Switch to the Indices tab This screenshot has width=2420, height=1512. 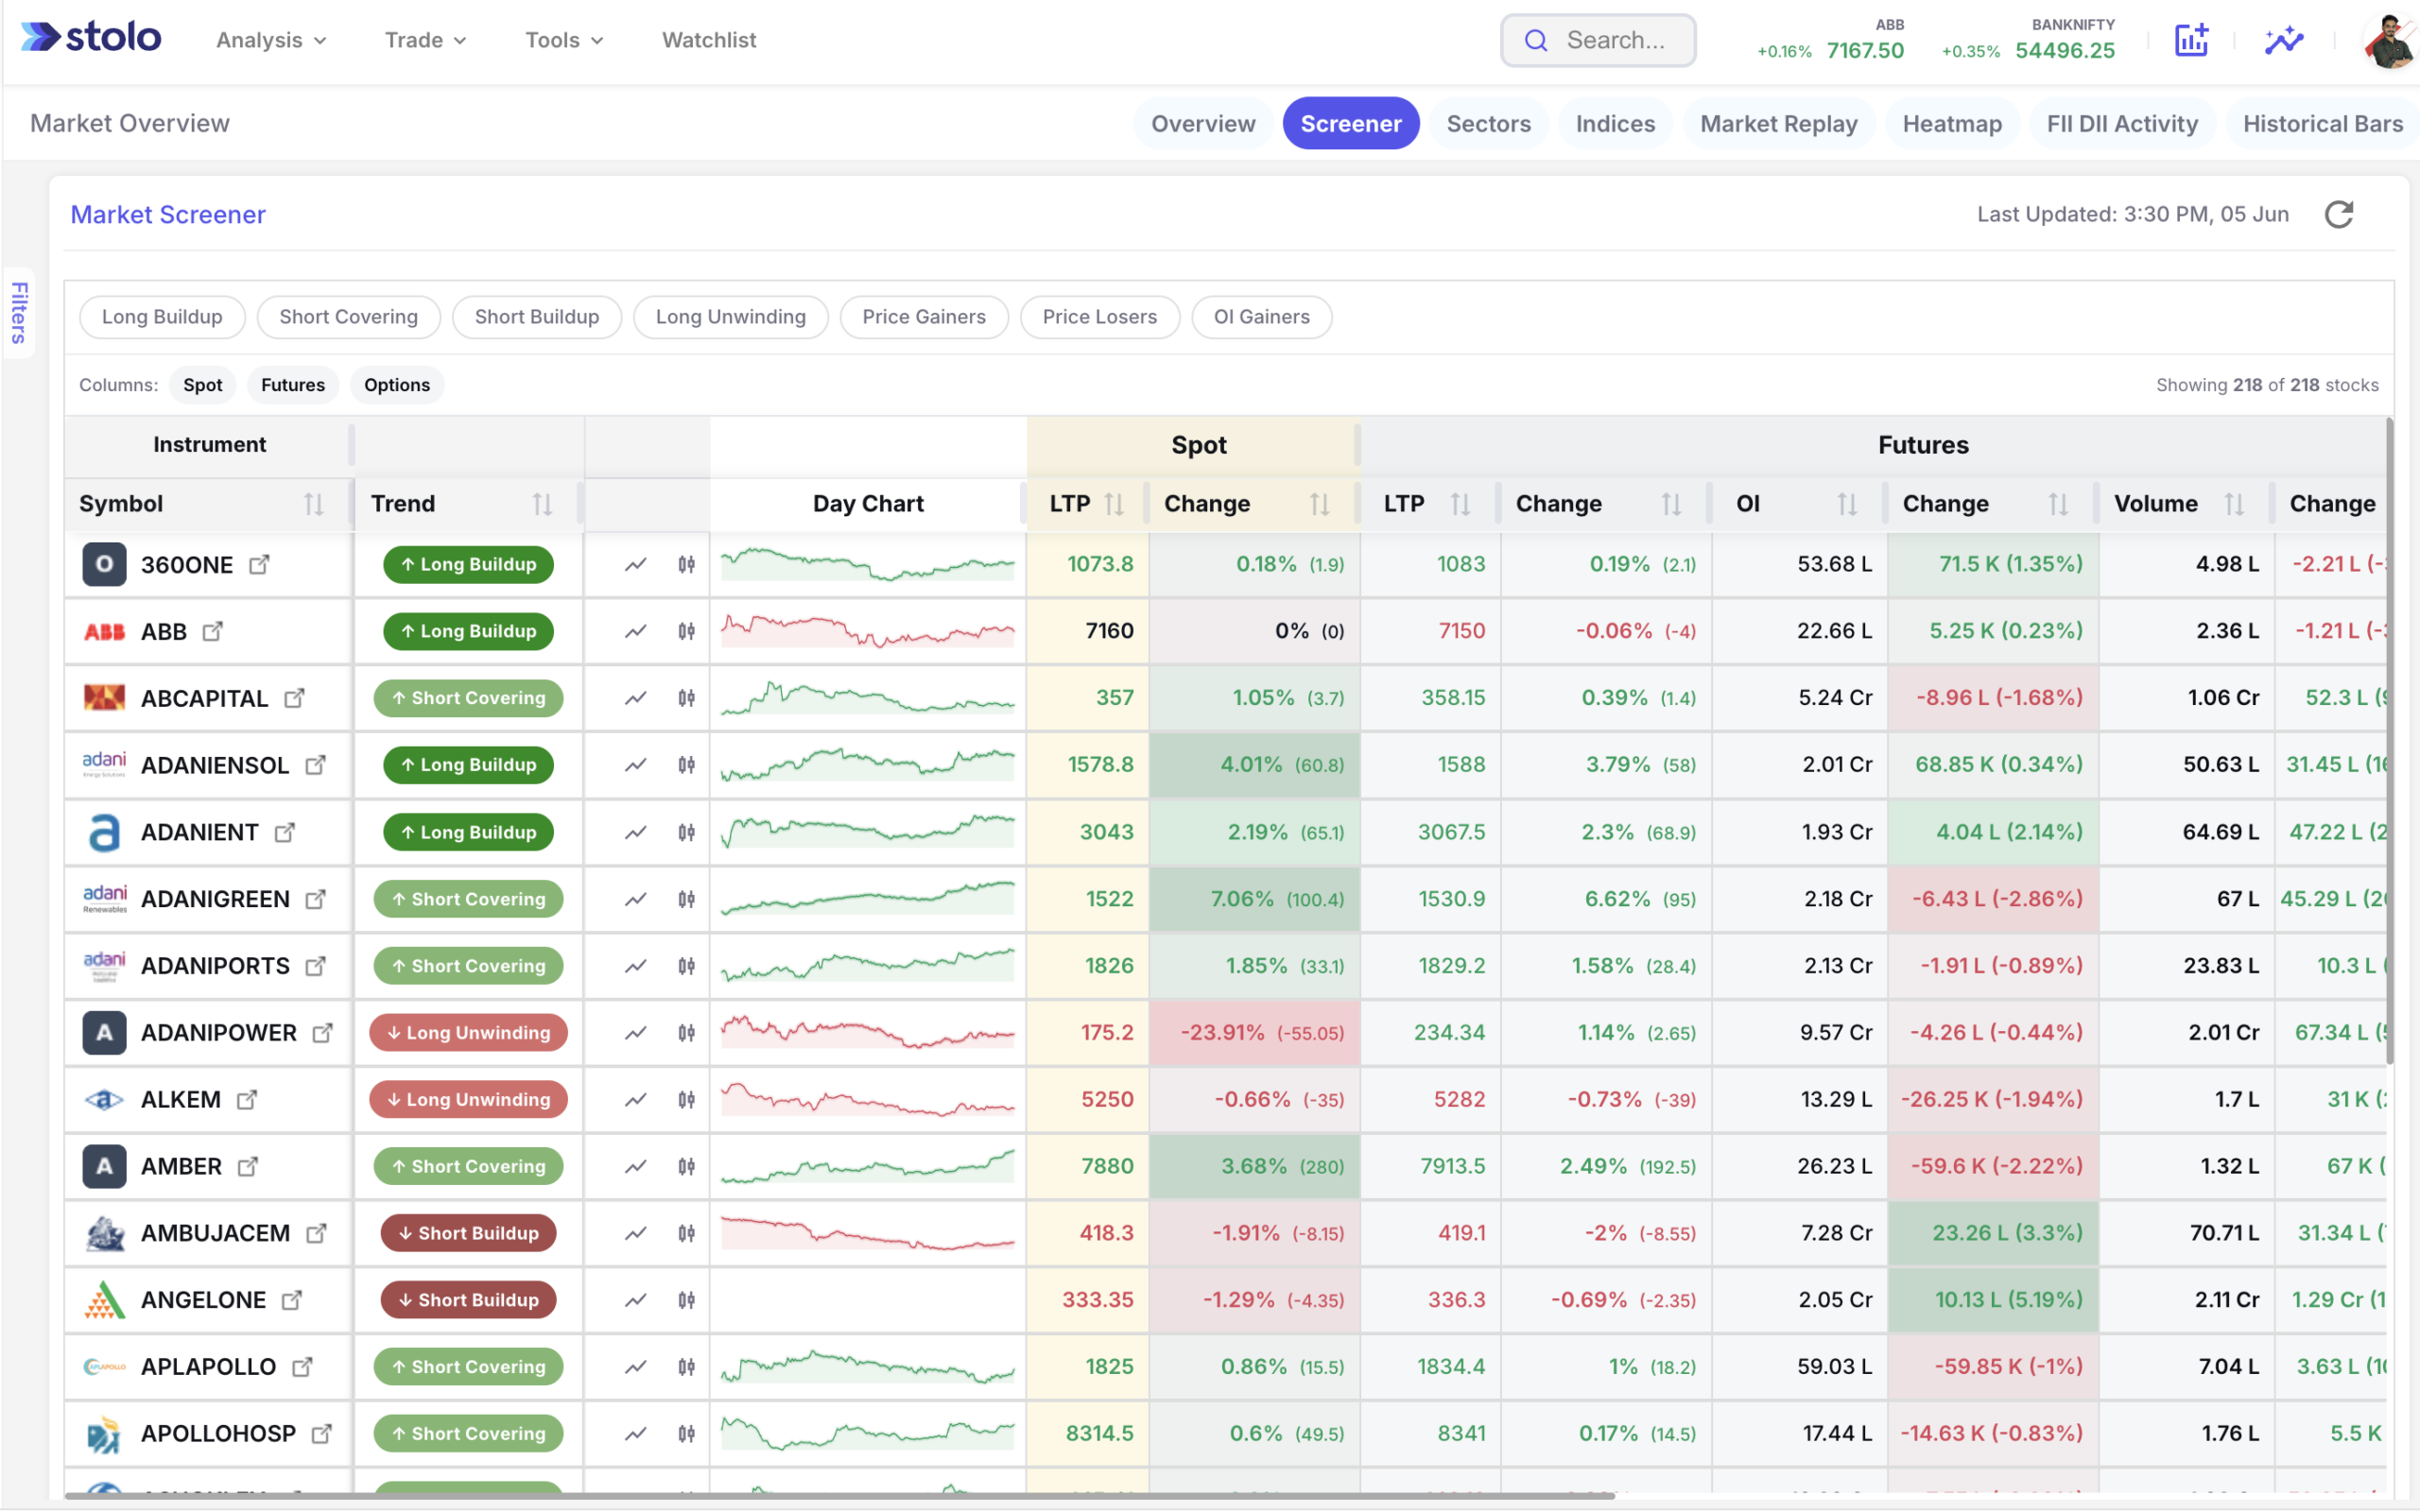(1615, 124)
